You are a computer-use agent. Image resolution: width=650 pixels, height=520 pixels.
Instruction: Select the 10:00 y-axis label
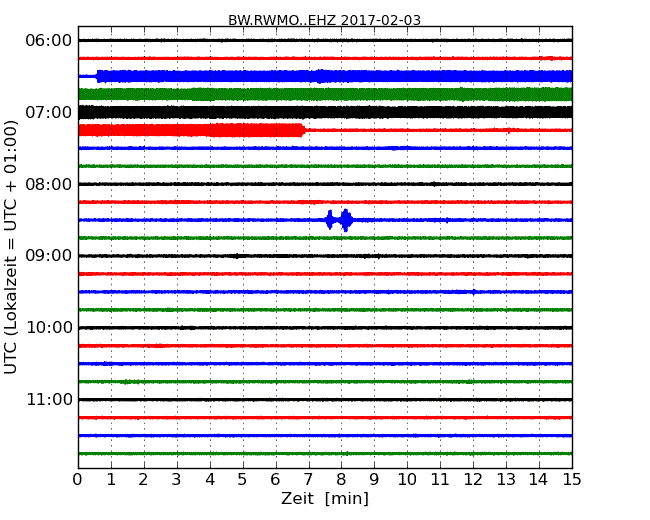[49, 328]
